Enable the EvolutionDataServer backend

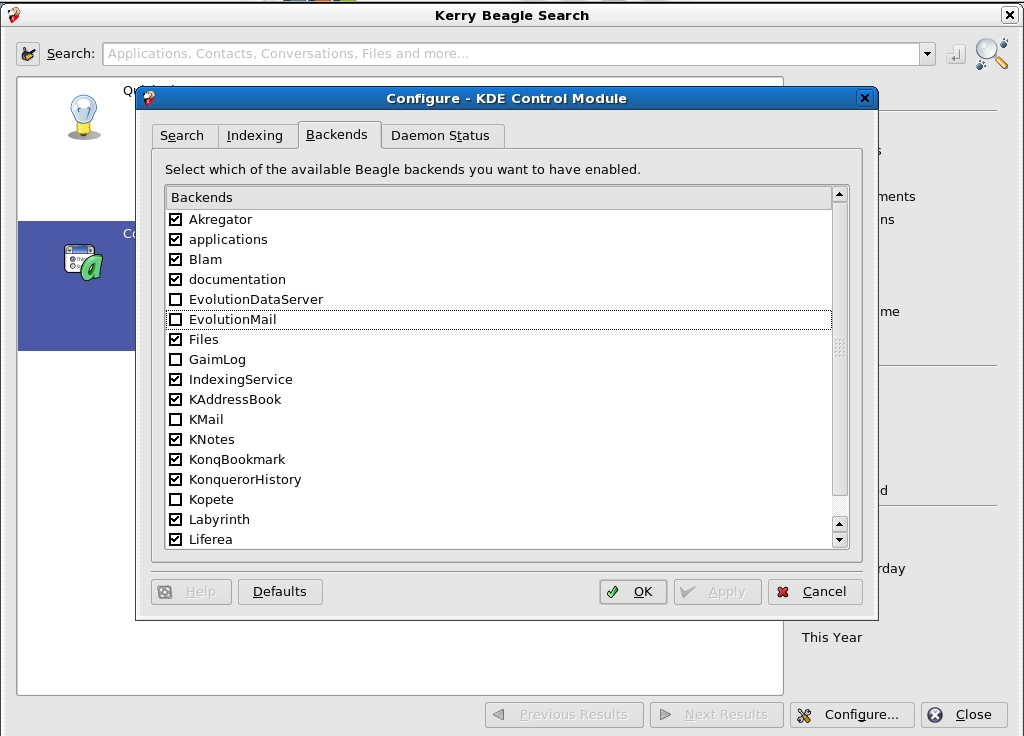175,299
